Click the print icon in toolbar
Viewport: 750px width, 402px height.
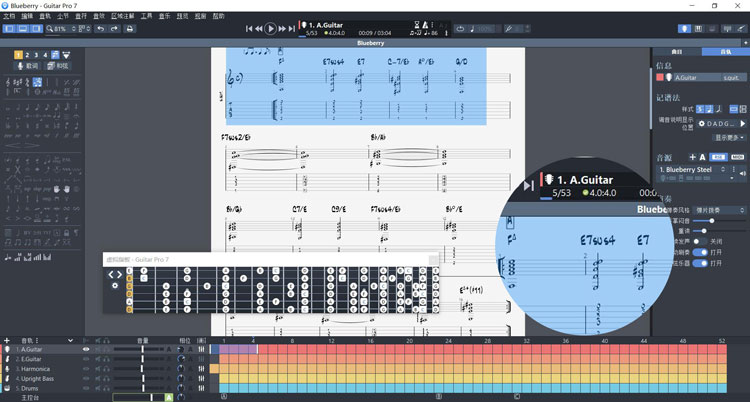coord(130,29)
